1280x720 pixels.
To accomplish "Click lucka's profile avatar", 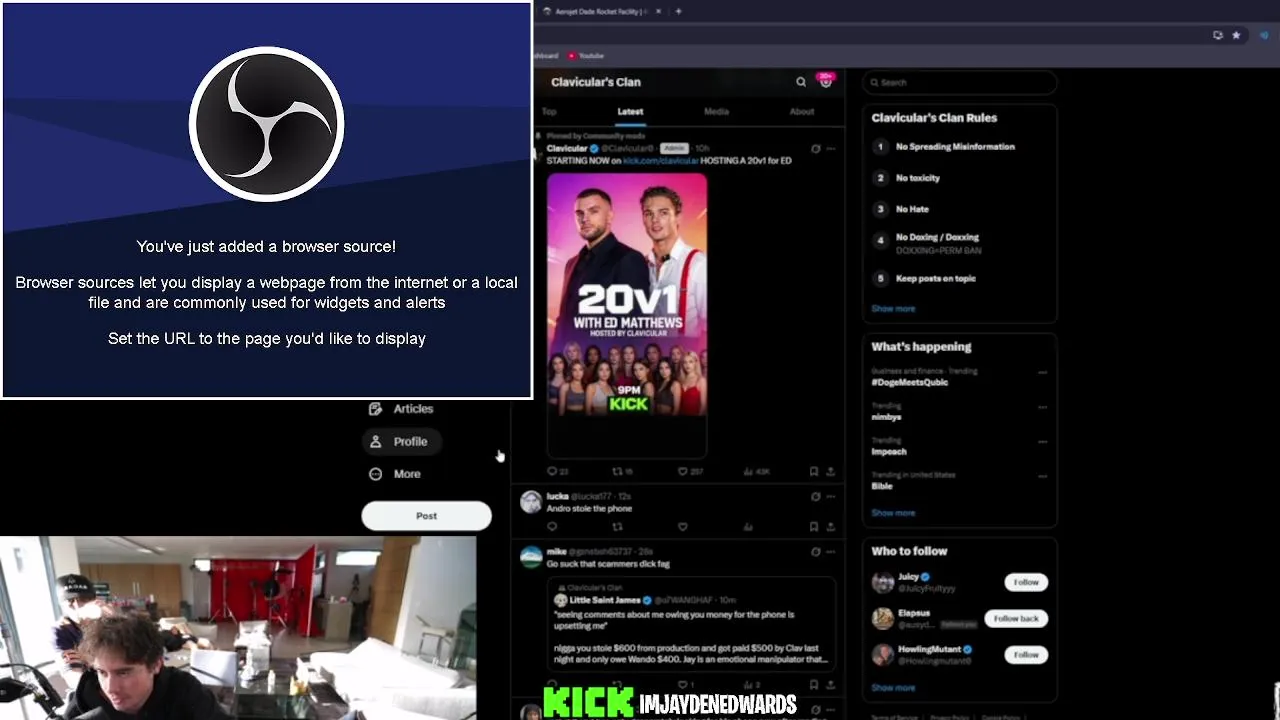I will tap(531, 502).
